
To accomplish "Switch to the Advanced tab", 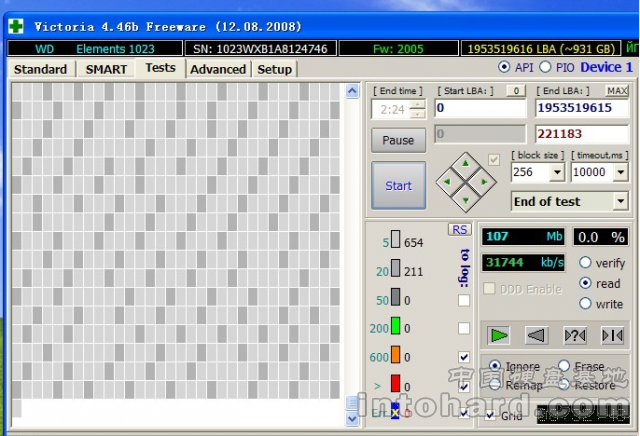I will click(x=218, y=69).
